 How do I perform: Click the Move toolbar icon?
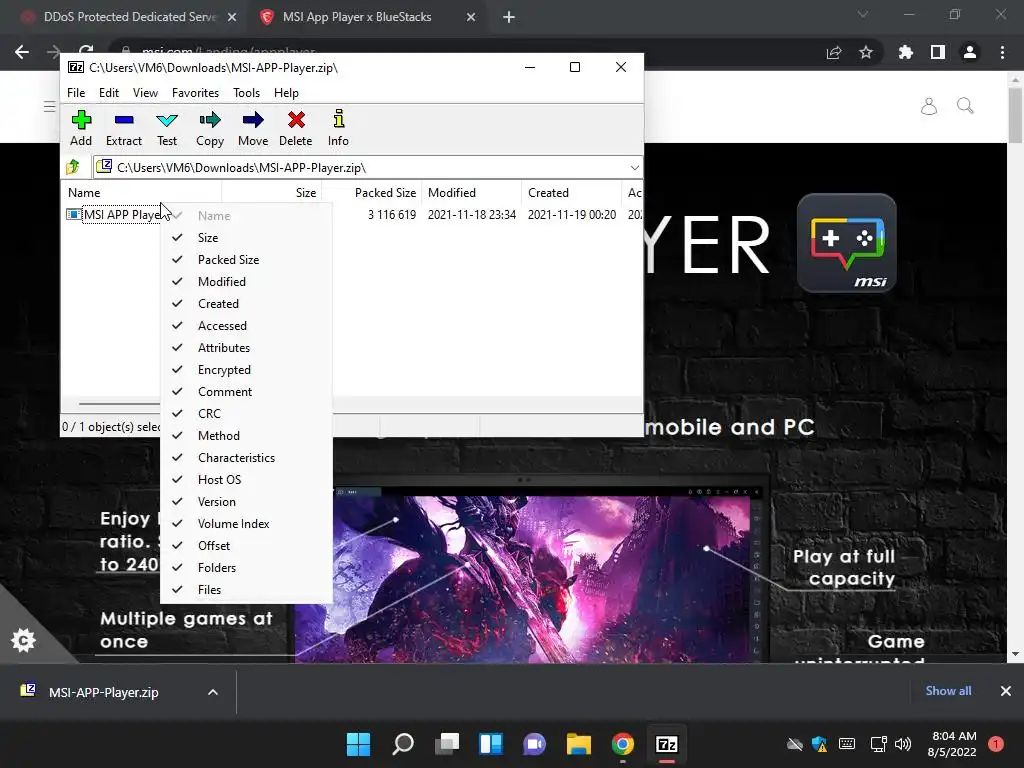tap(253, 128)
